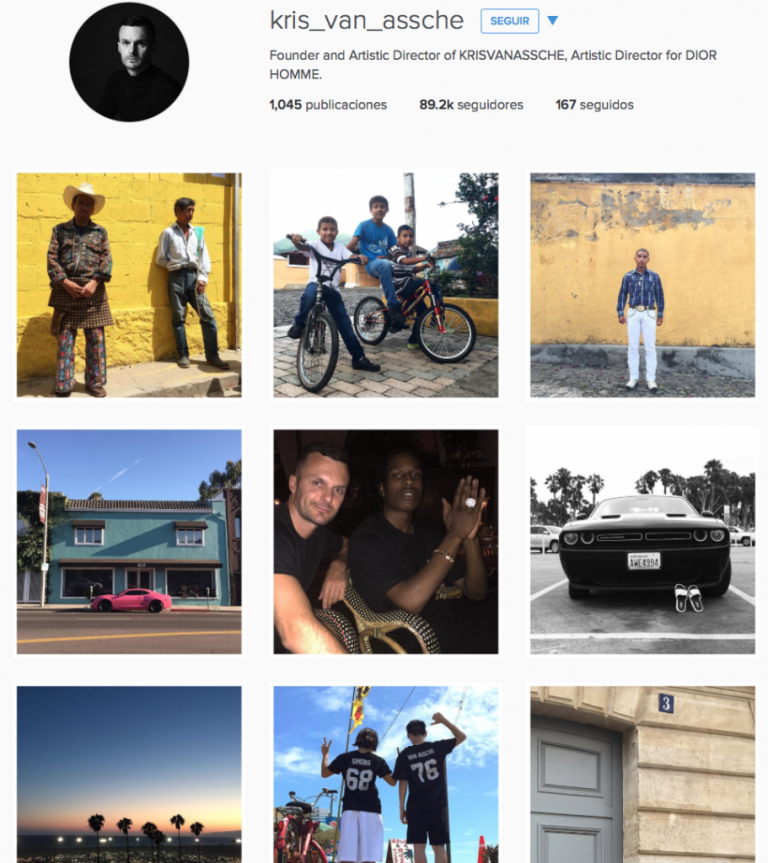Click the white sandals under the black car
The image size is (768, 863).
[x=689, y=598]
